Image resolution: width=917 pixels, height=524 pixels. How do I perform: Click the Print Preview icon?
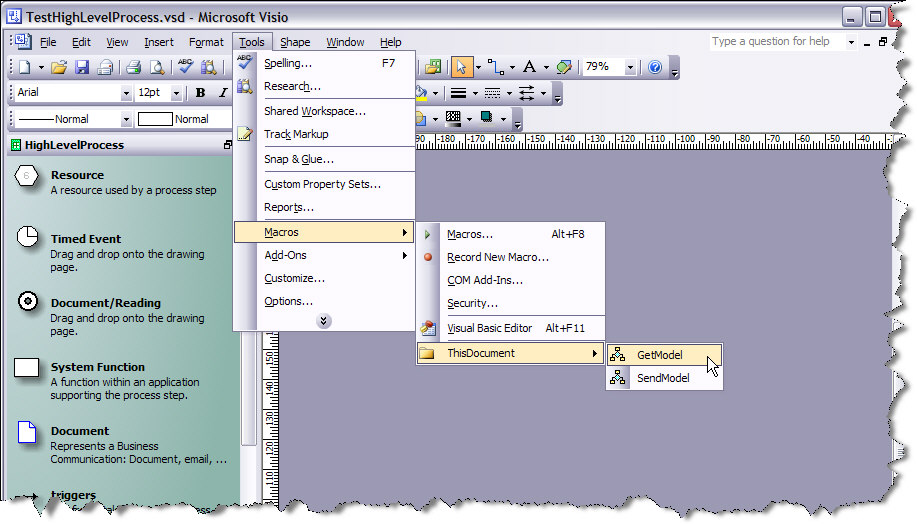156,68
